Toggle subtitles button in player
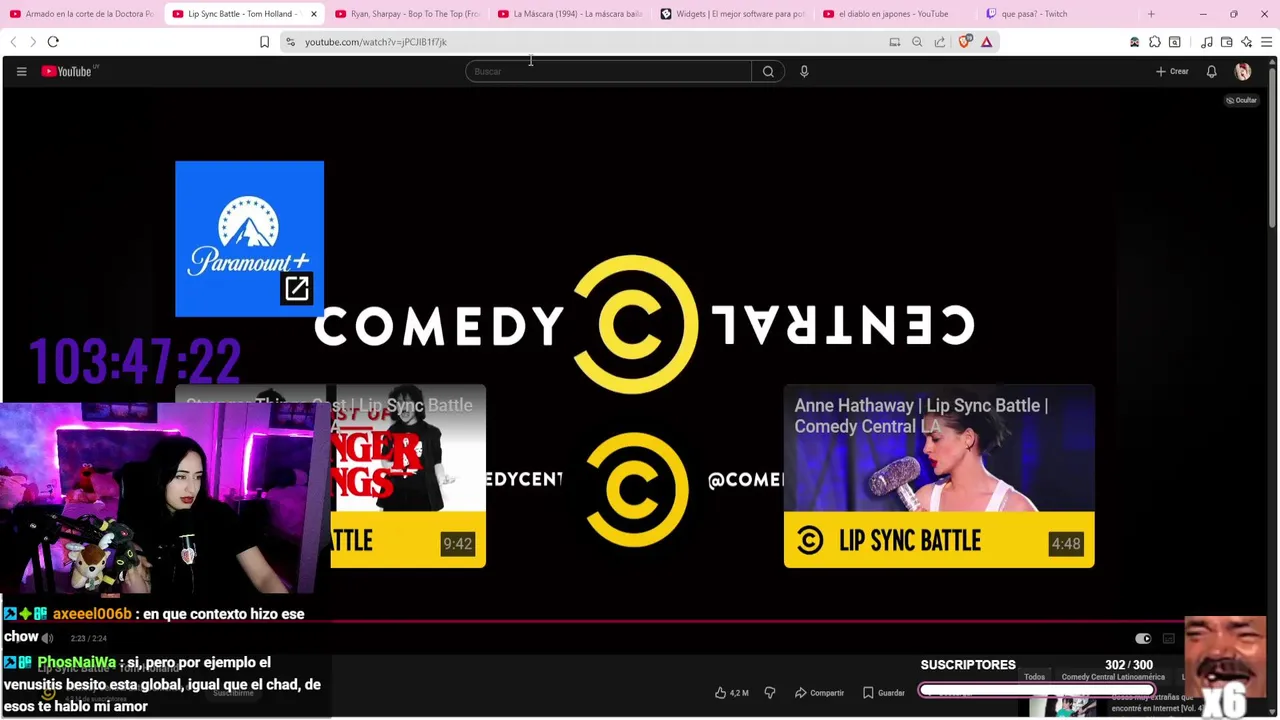Screen dimensions: 1280x720 coord(1169,639)
